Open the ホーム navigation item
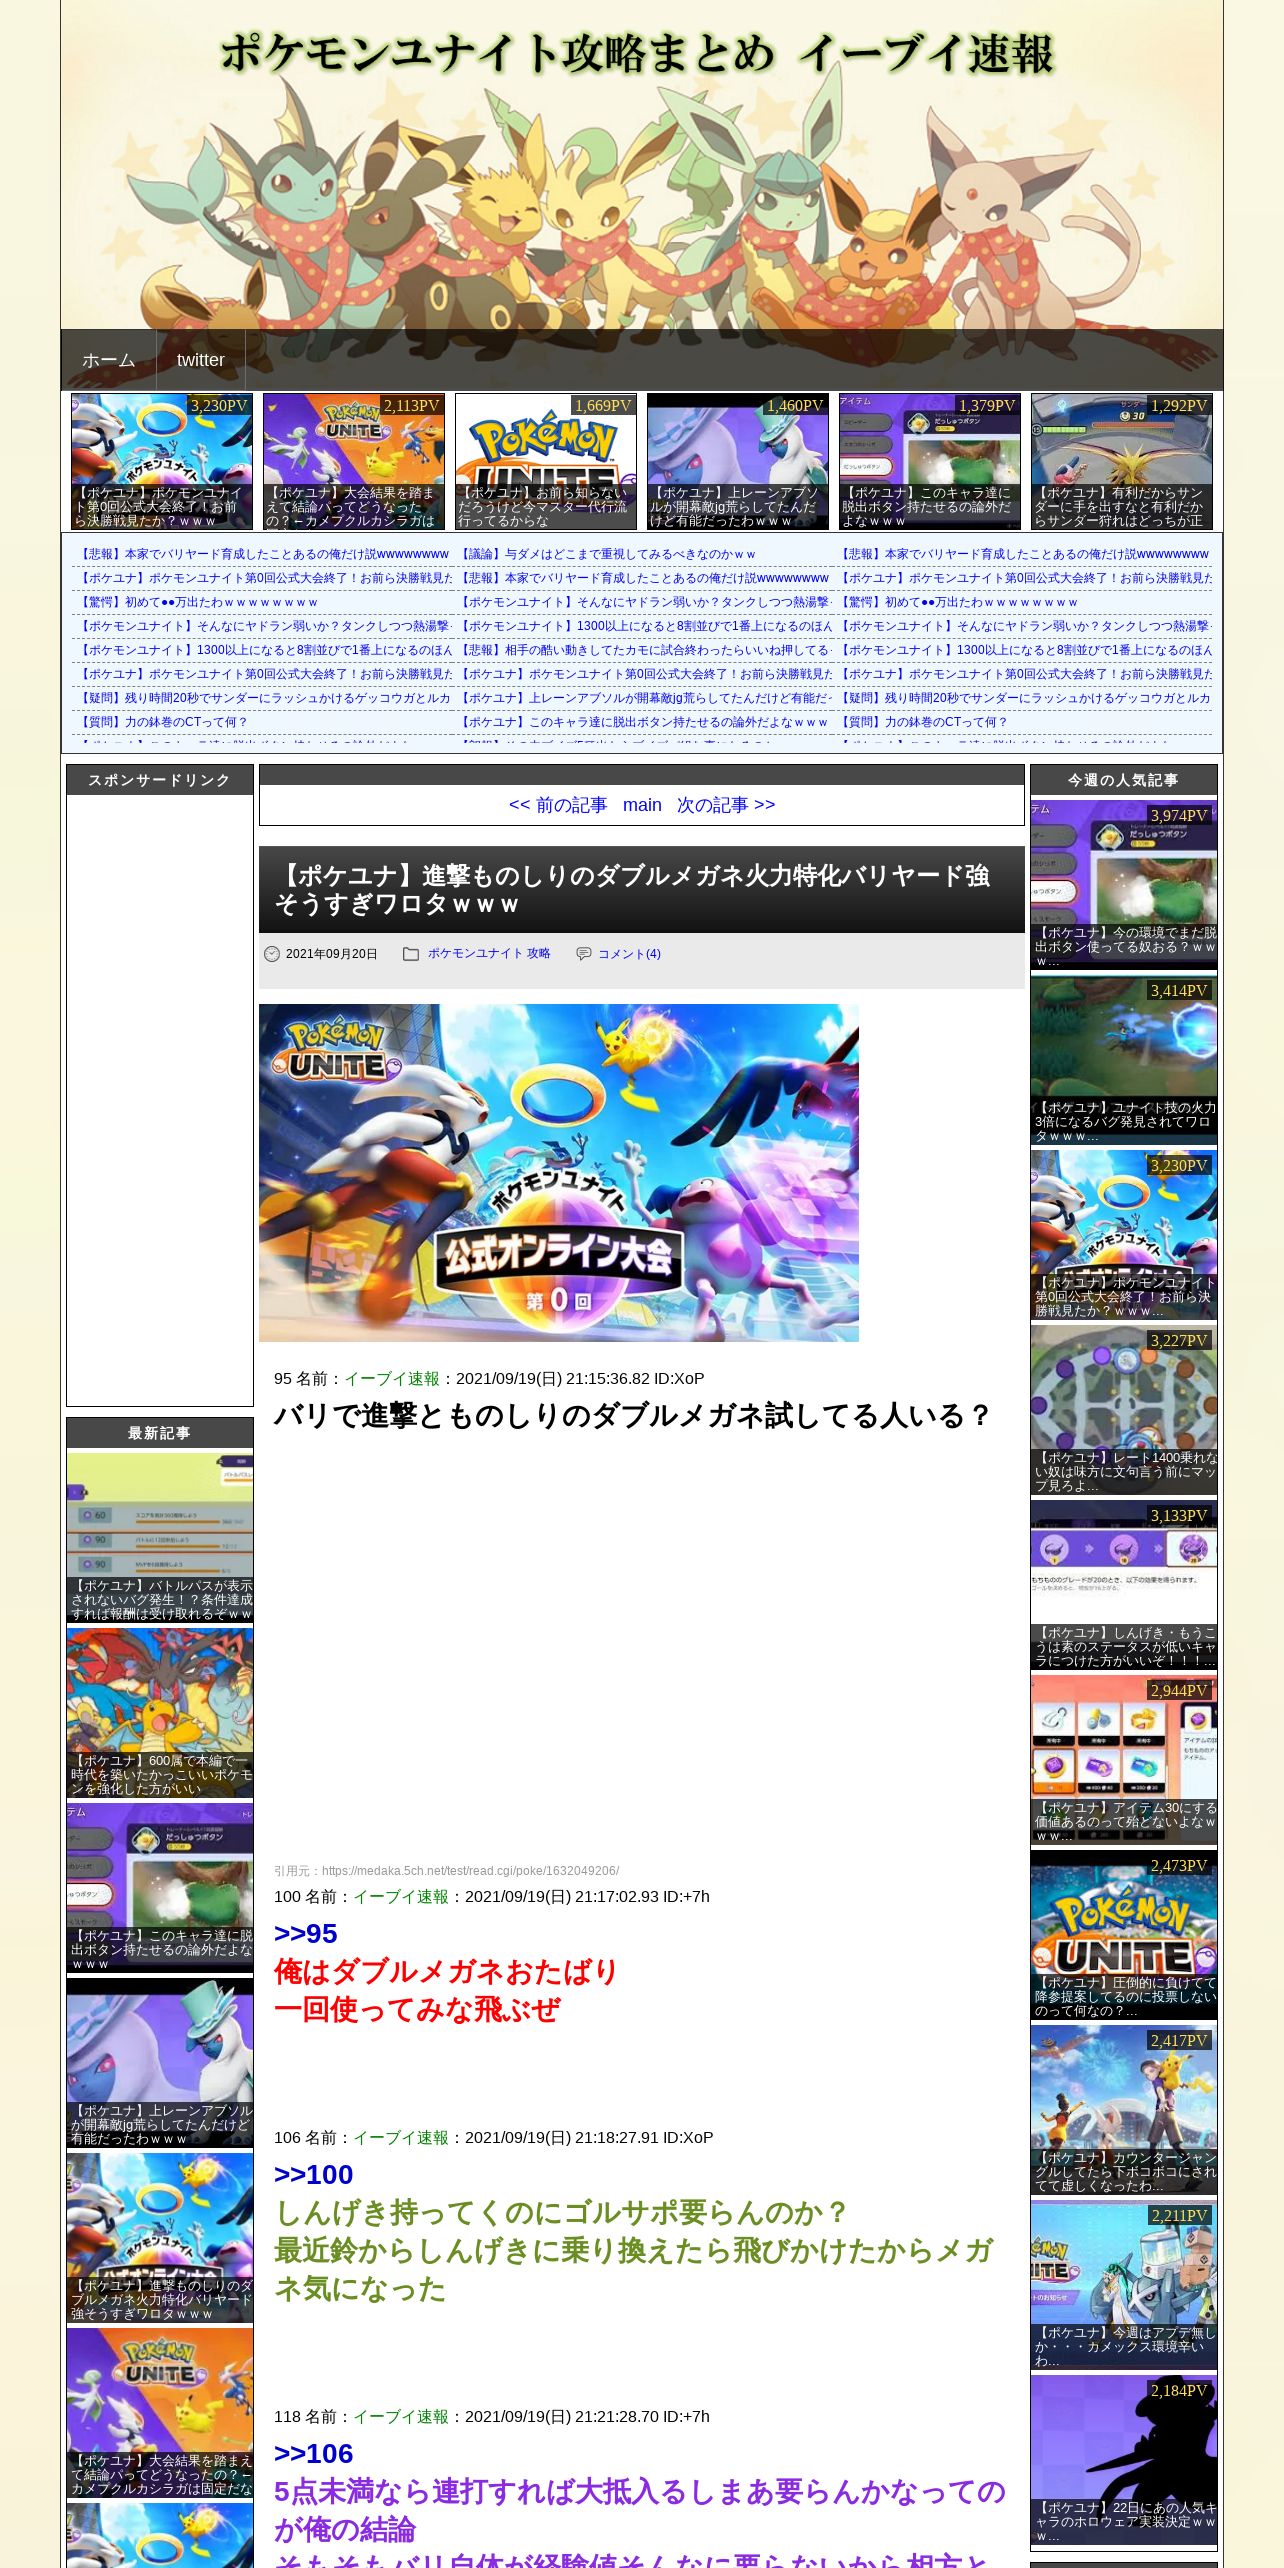Viewport: 1284px width, 2568px height. click(x=108, y=360)
